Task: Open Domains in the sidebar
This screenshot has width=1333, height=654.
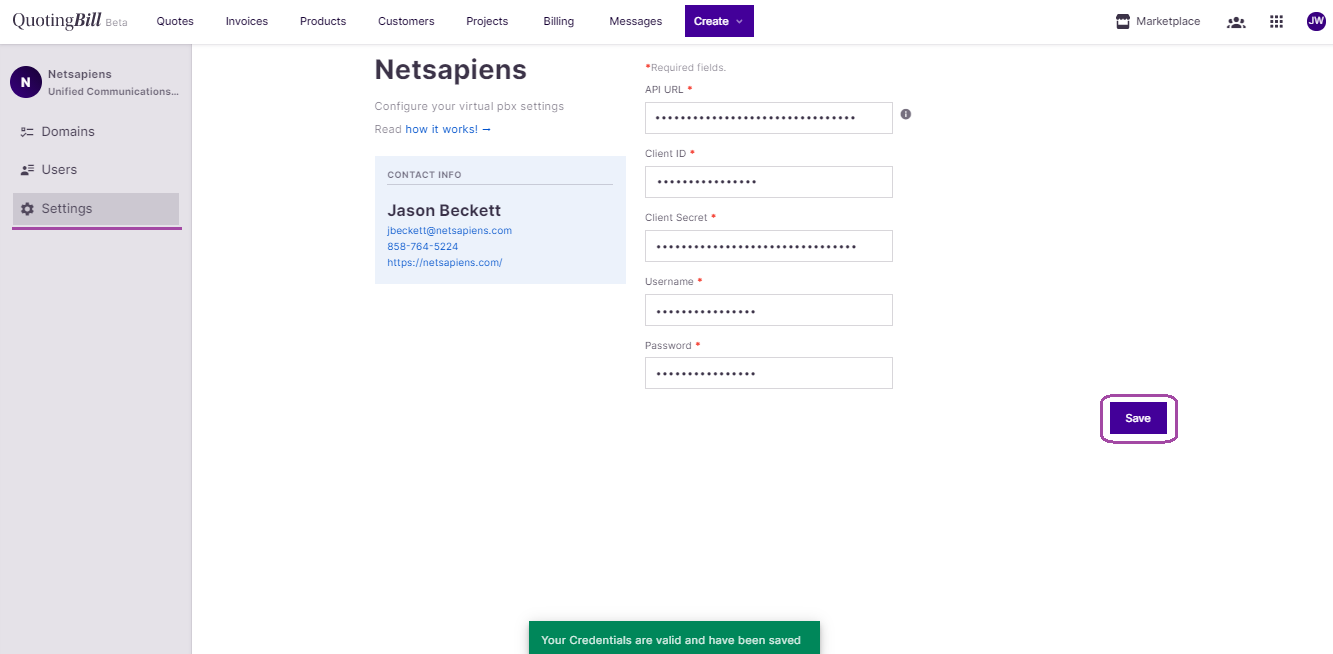Action: point(68,131)
